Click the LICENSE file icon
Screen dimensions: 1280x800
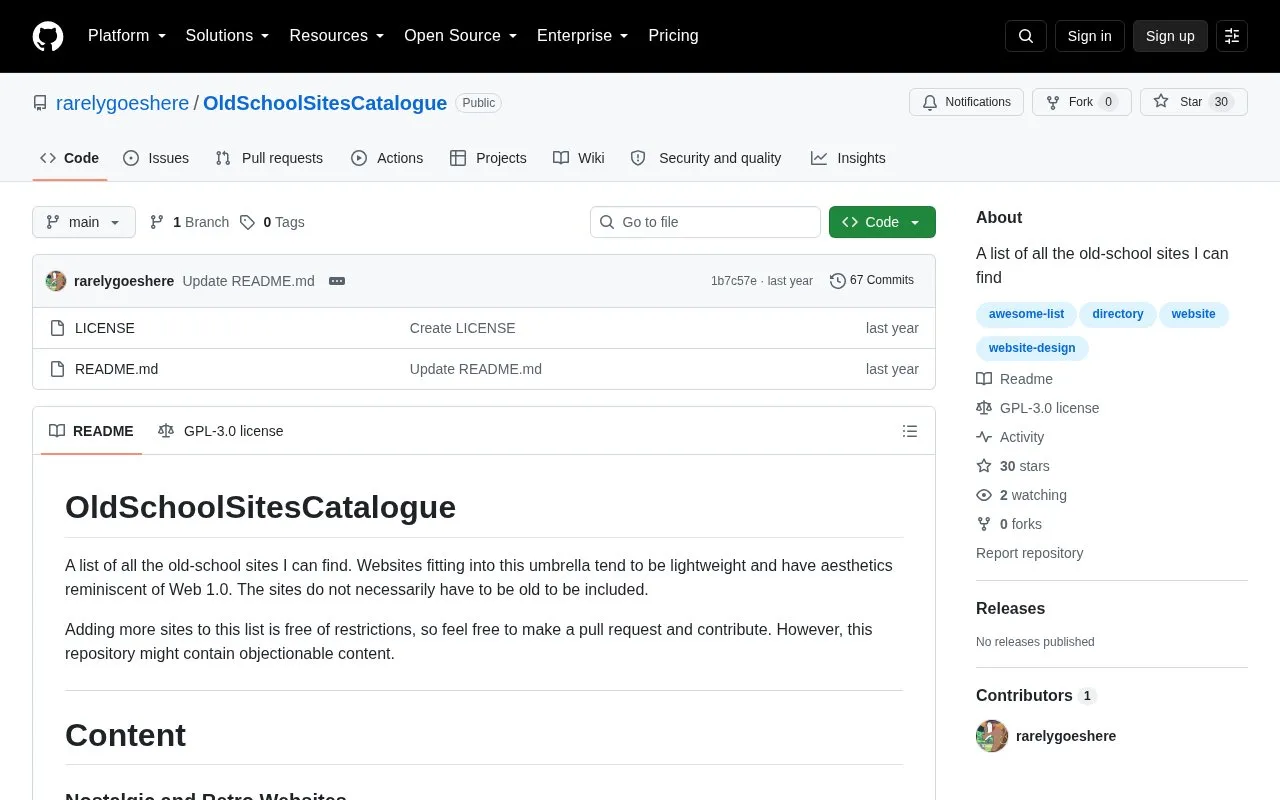click(x=57, y=328)
